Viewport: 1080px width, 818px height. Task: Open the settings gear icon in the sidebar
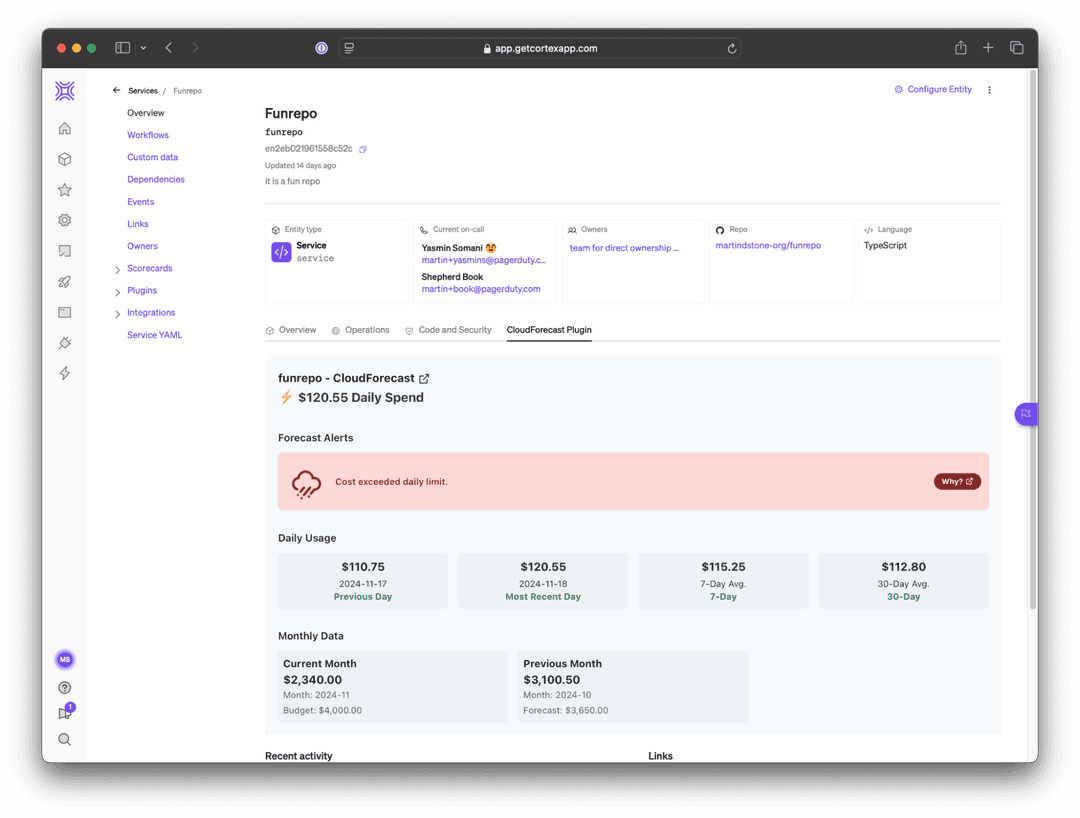tap(64, 220)
